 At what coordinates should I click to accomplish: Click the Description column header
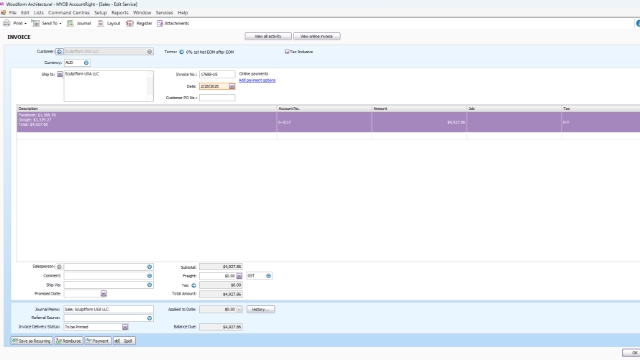[x=147, y=109]
